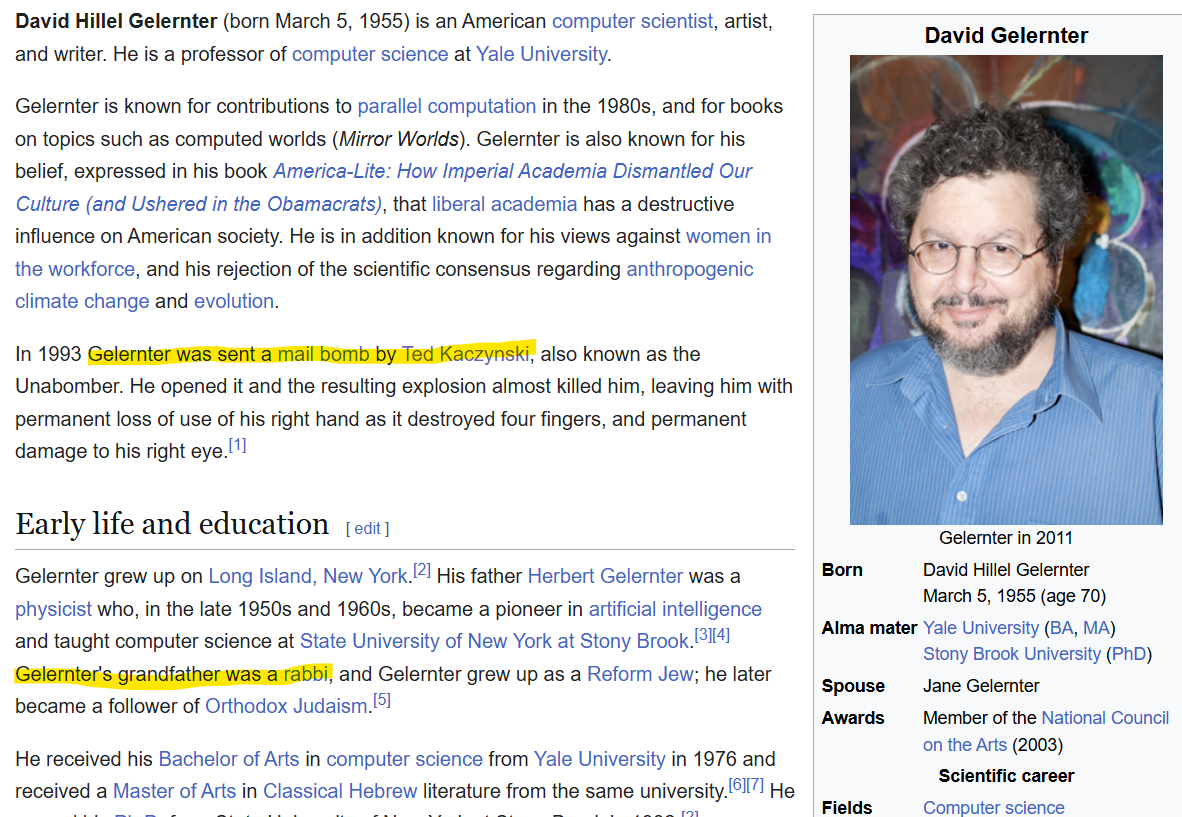
Task: Open the 'Classical Hebrew' link
Action: 340,791
